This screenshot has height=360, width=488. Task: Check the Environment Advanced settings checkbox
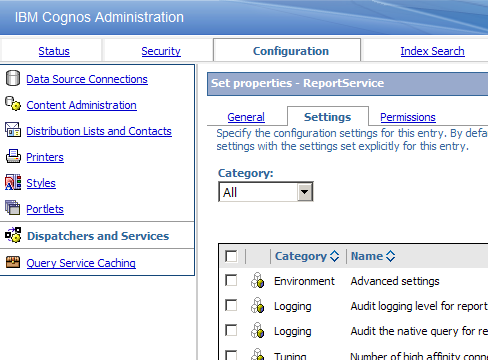(231, 280)
